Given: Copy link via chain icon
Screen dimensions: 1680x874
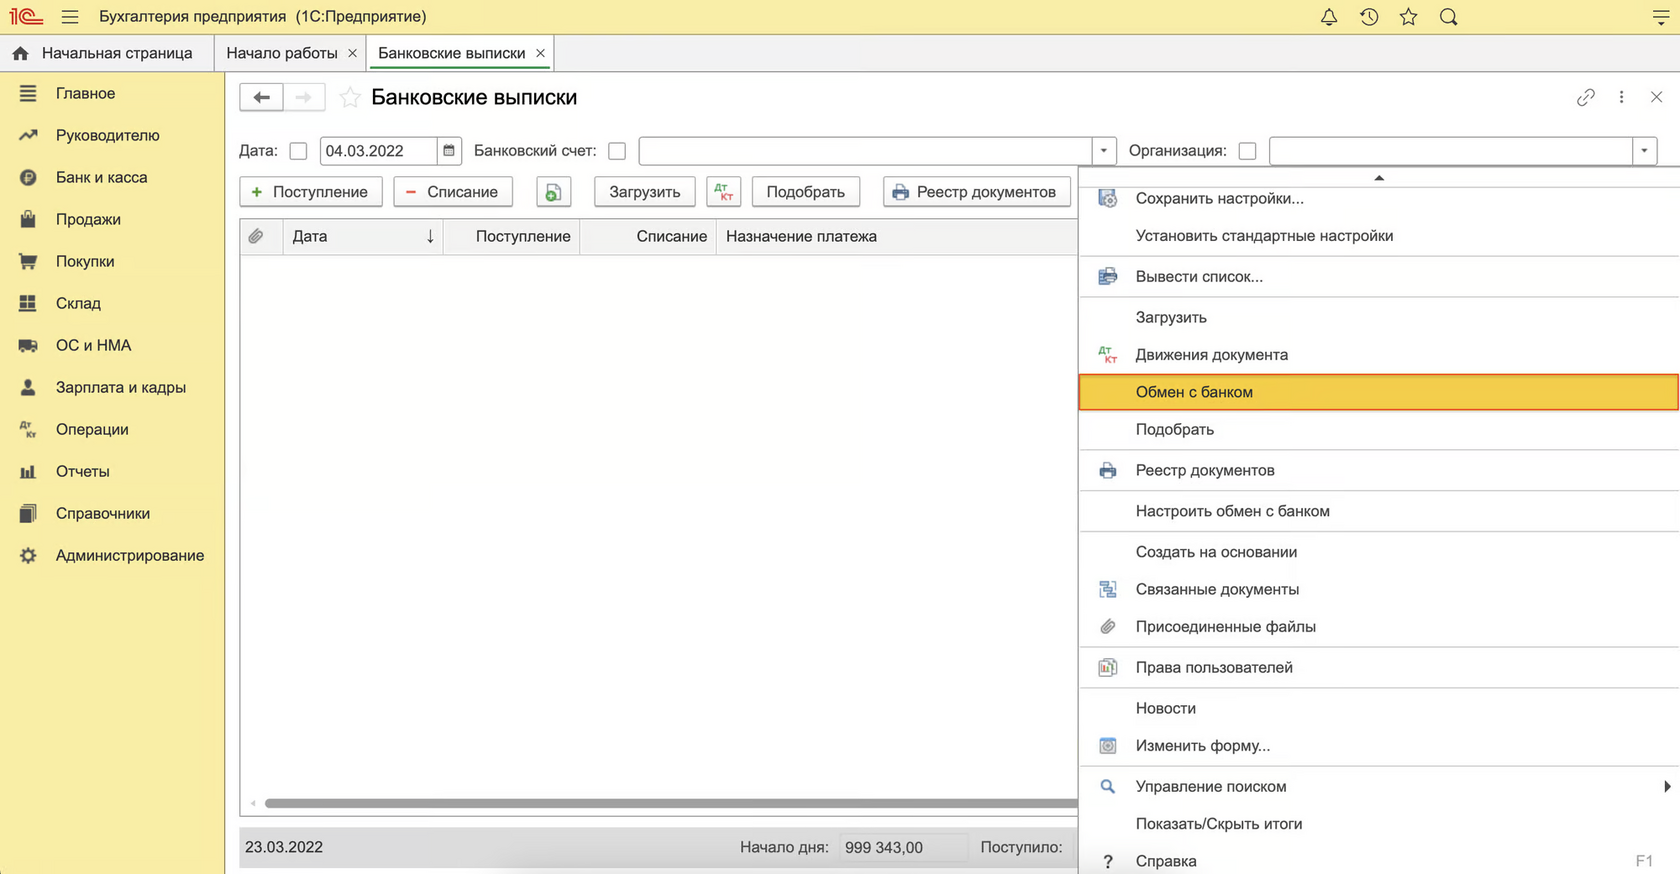Looking at the screenshot, I should 1586,97.
